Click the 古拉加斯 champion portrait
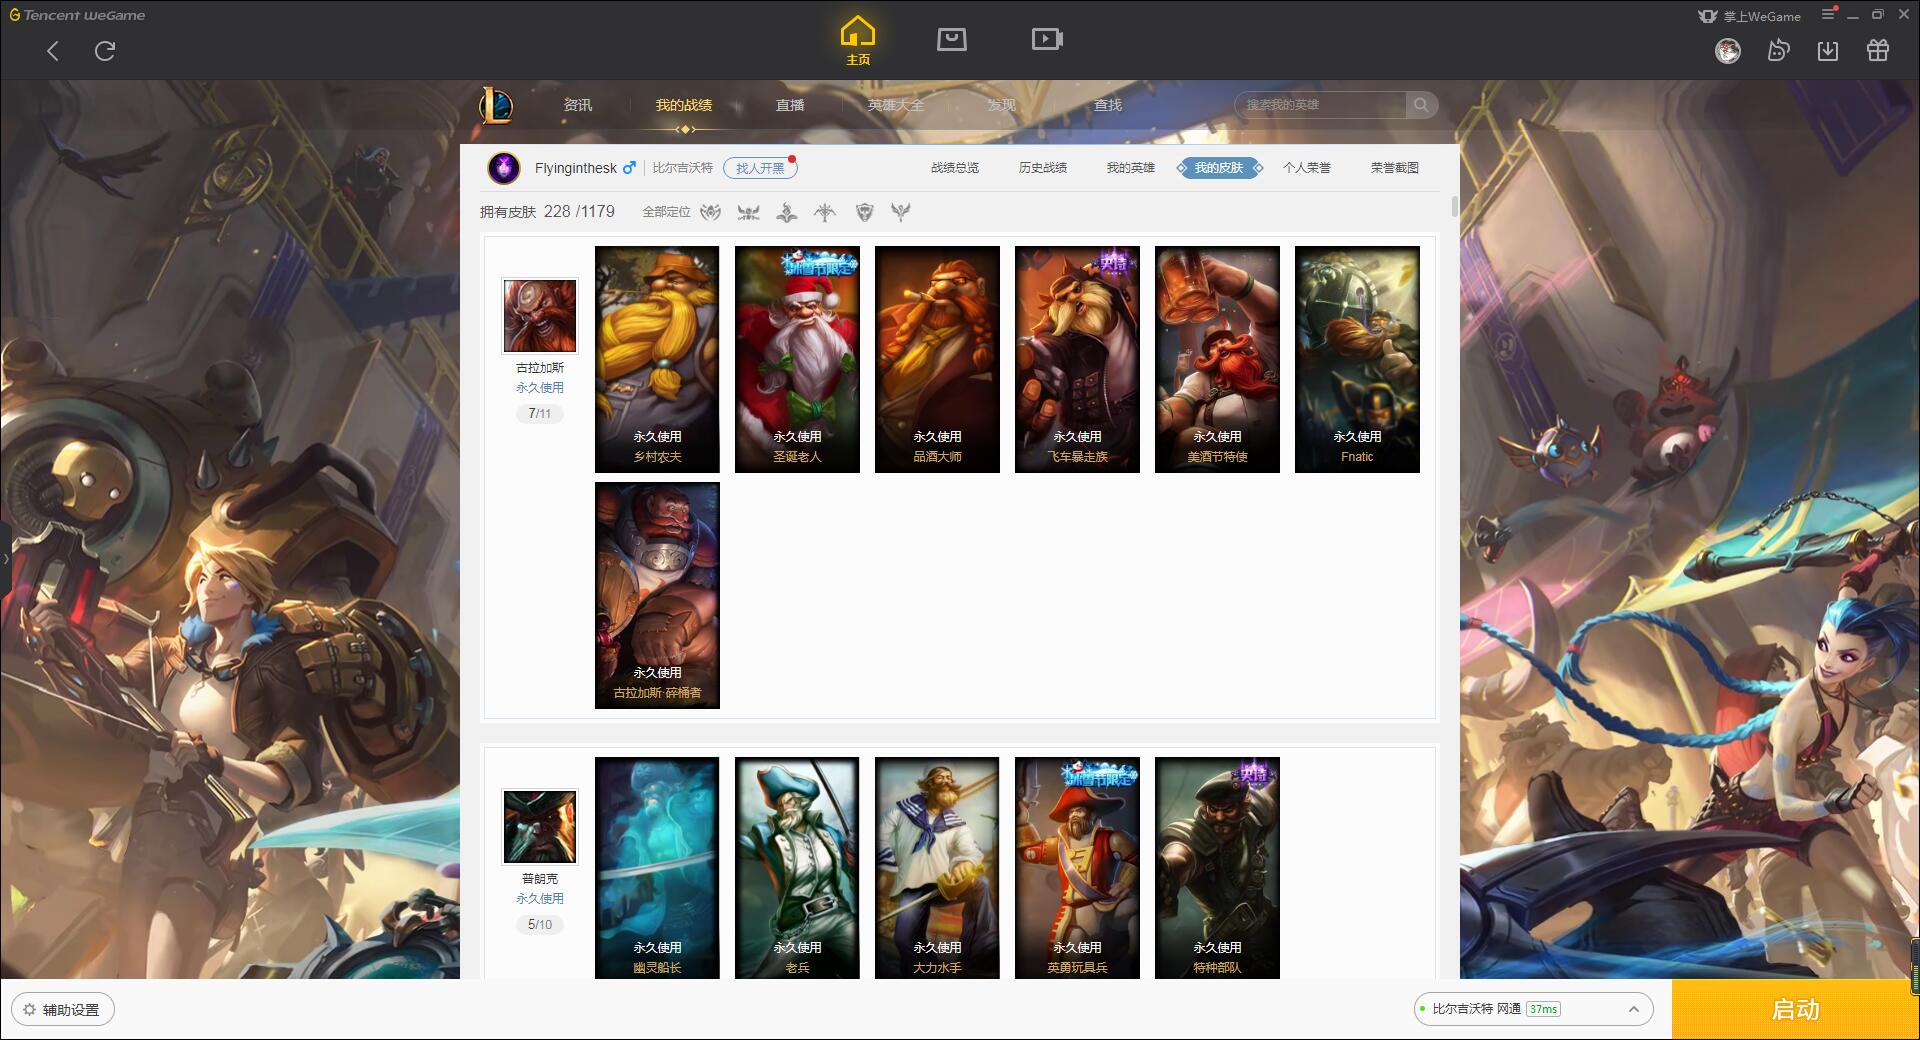Viewport: 1920px width, 1040px height. click(539, 316)
